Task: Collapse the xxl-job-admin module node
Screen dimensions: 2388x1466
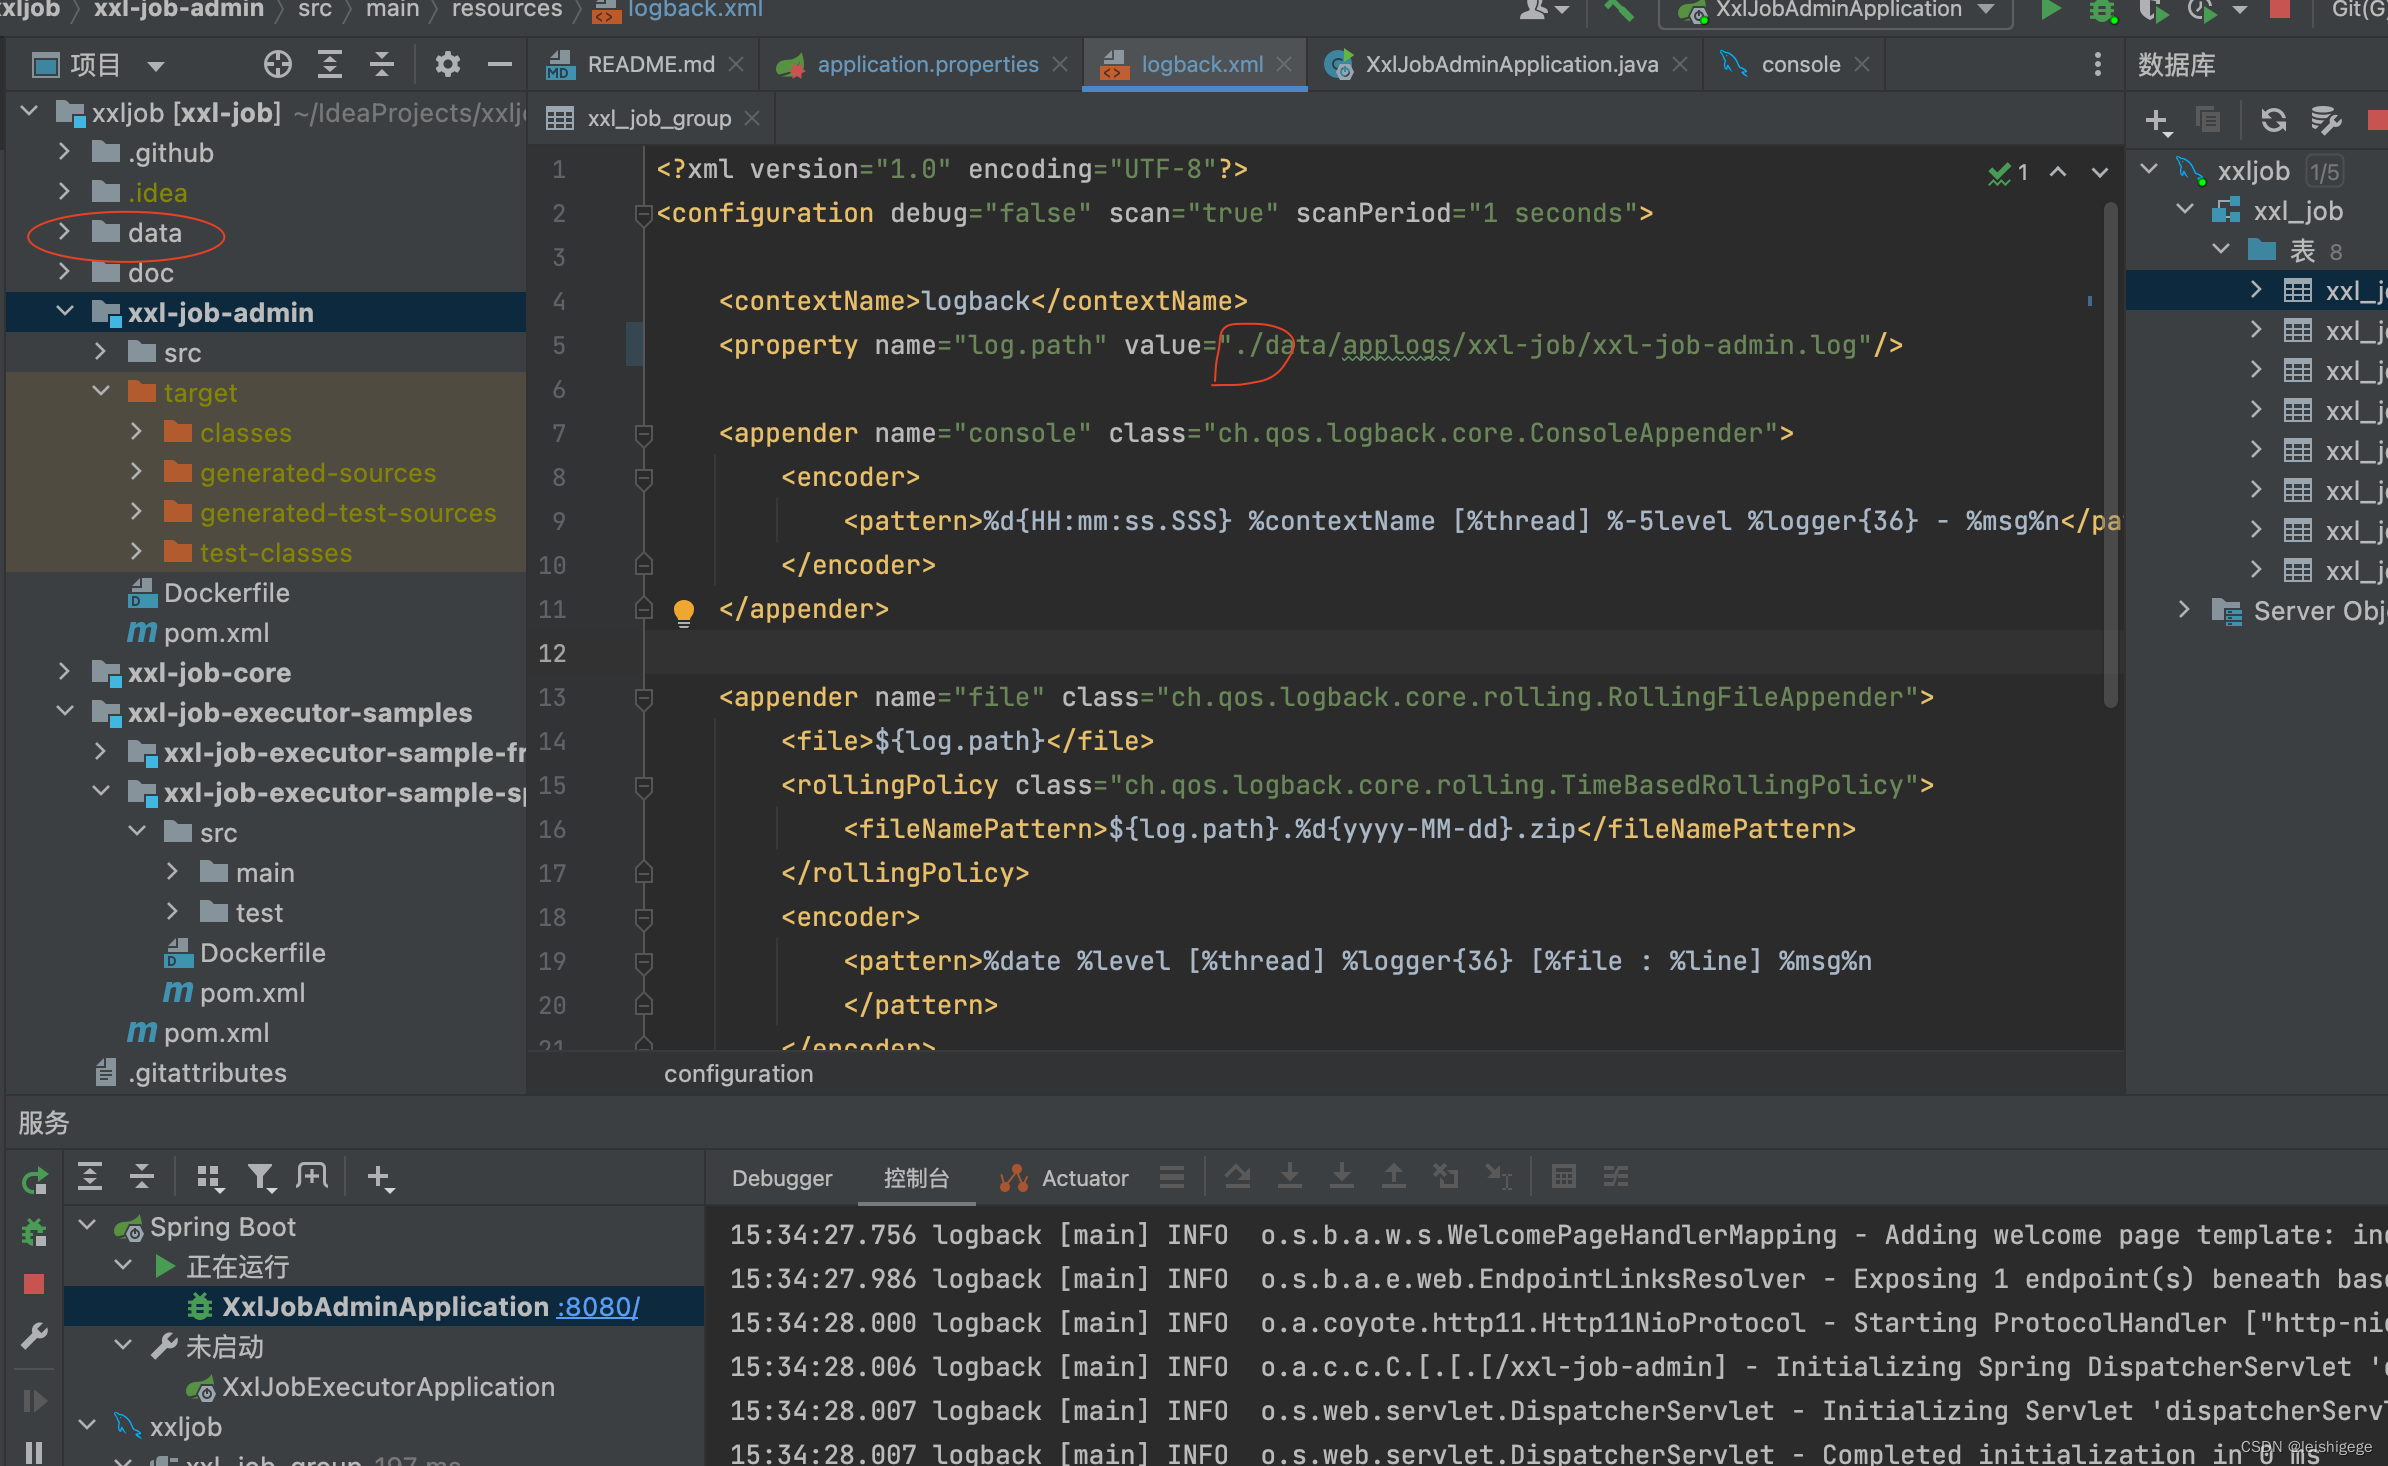Action: (x=64, y=312)
